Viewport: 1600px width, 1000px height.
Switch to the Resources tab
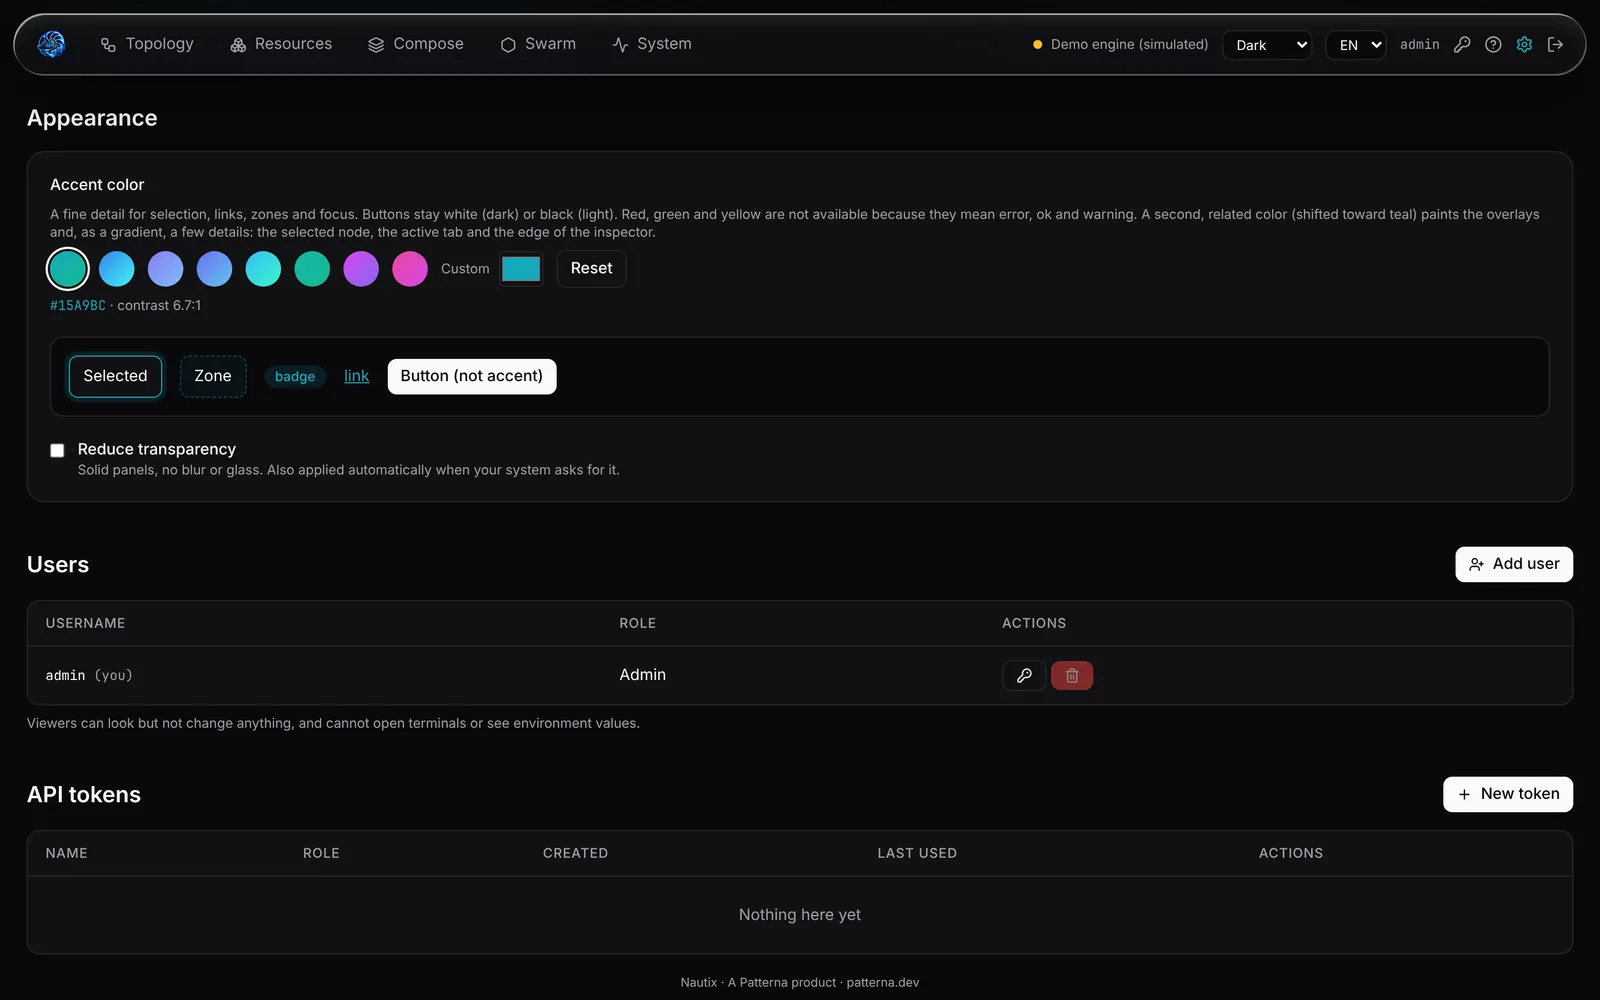281,44
